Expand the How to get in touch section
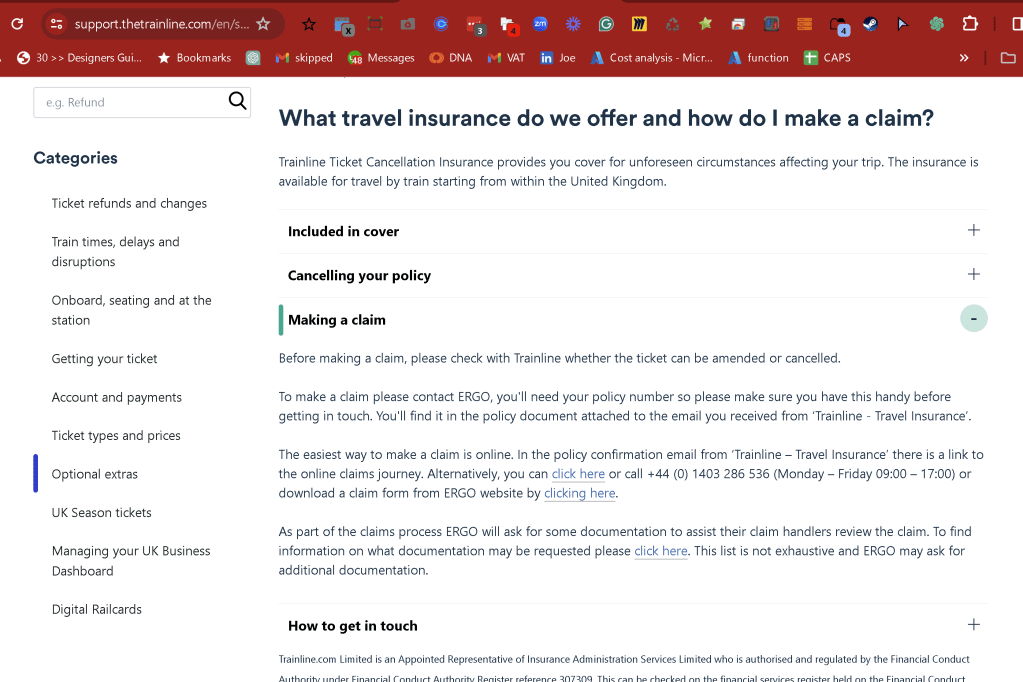The image size is (1023, 682). point(973,625)
